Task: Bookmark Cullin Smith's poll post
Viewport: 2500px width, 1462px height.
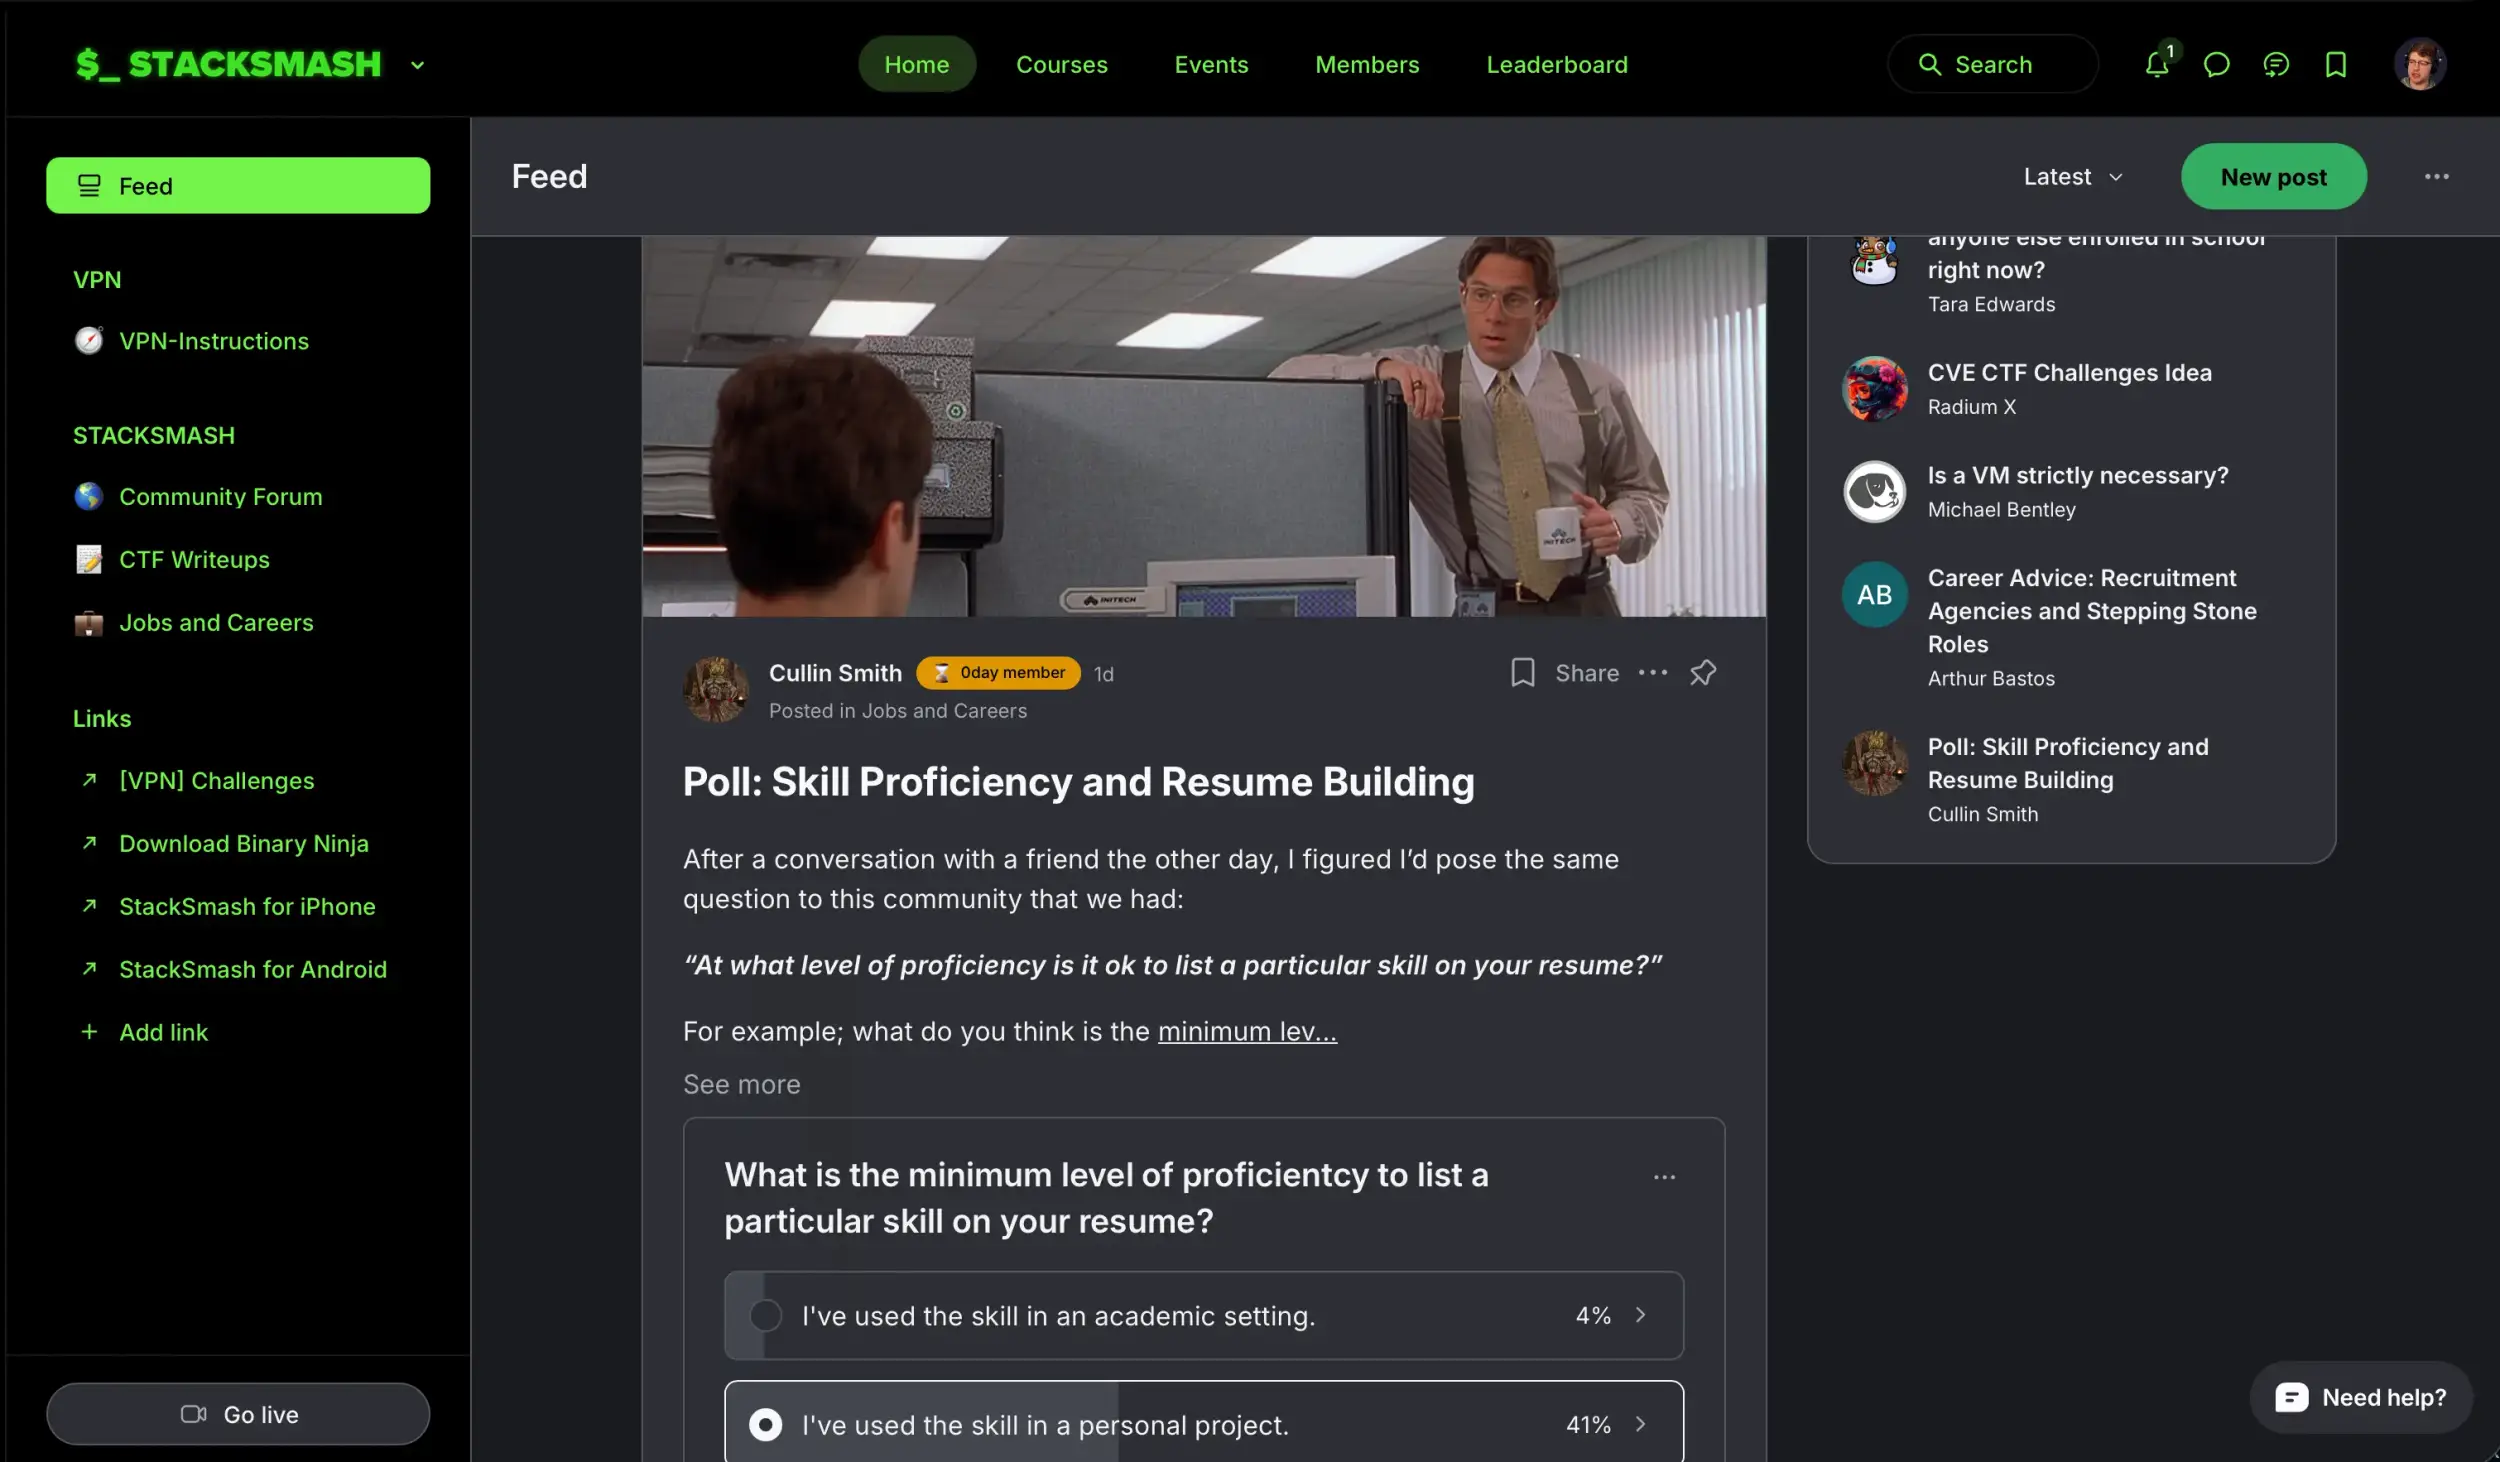Action: [x=1522, y=672]
